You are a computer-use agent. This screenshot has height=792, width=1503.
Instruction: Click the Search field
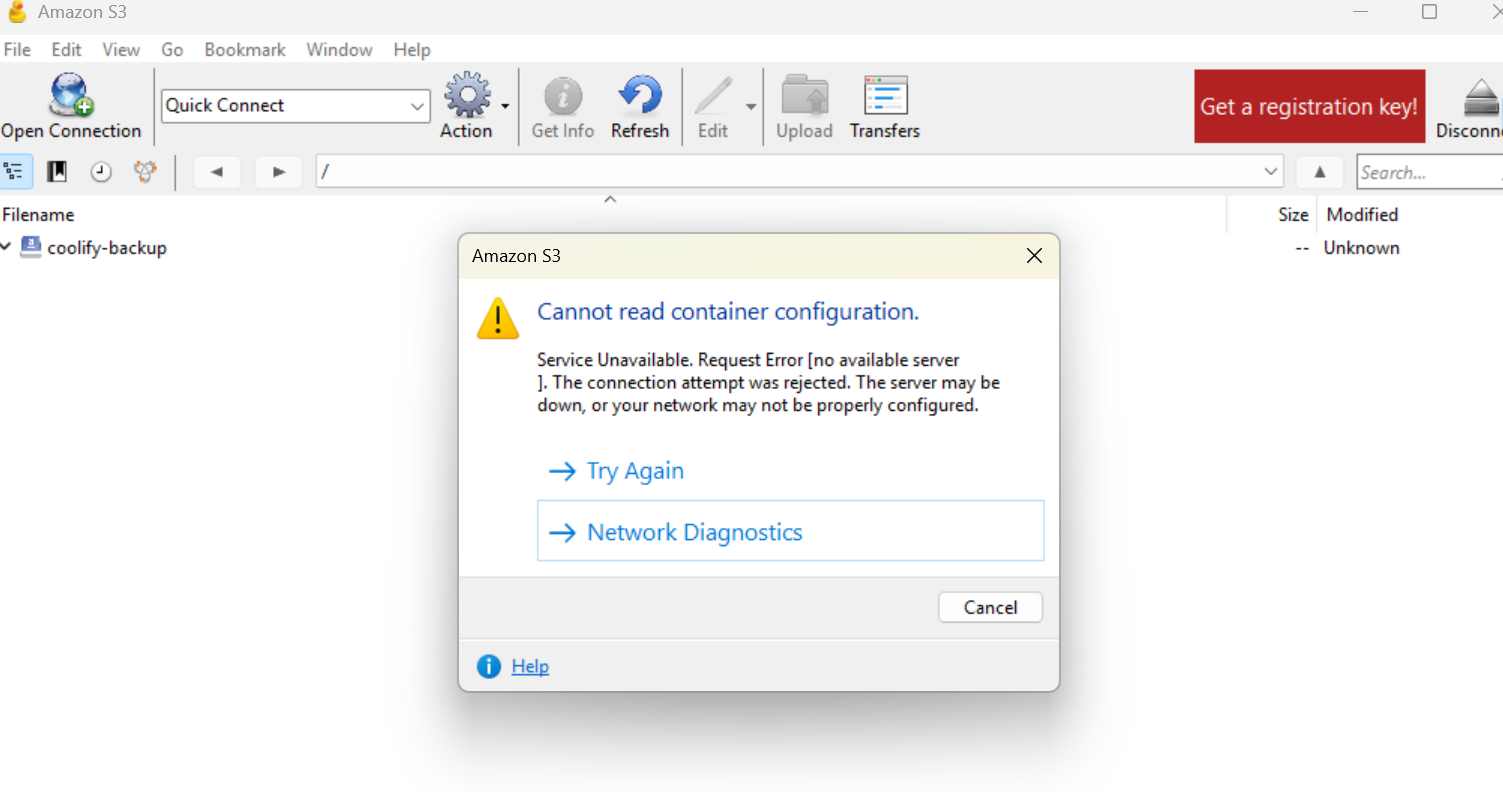(x=1430, y=172)
